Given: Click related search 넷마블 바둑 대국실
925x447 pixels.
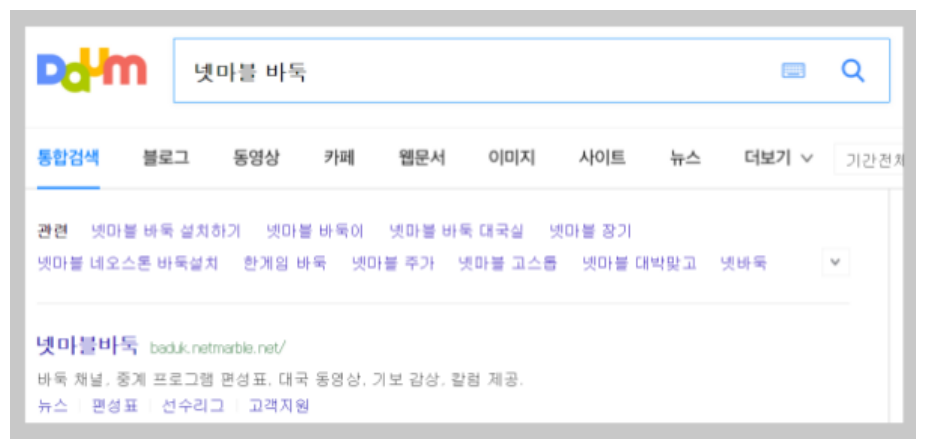Looking at the screenshot, I should point(456,231).
